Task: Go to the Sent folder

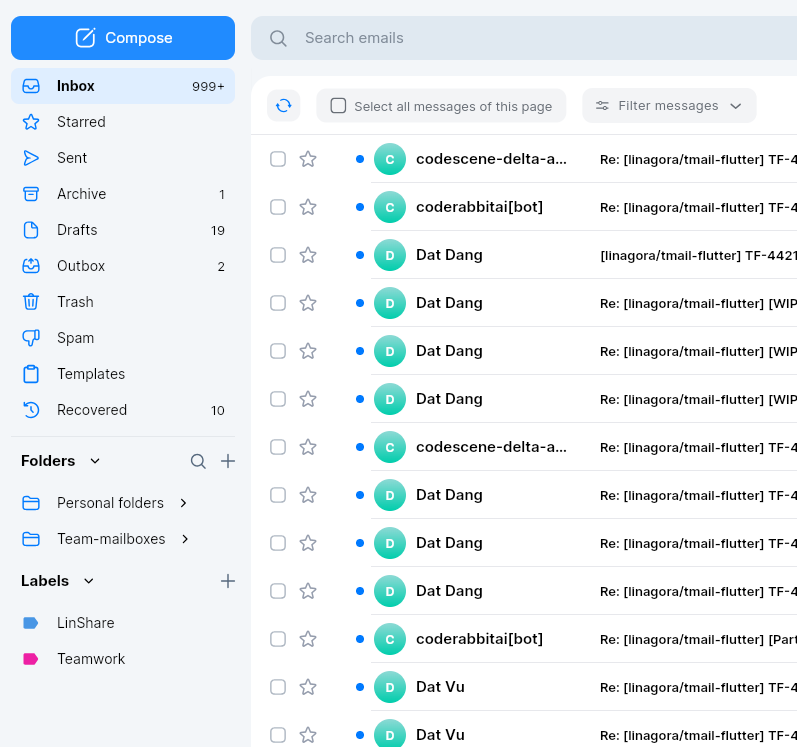Action: click(x=122, y=158)
